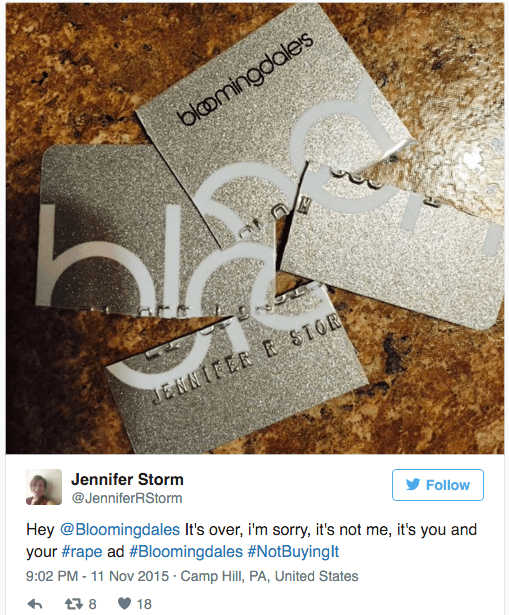The image size is (509, 615).
Task: Follow Jennifer Storm
Action: point(438,485)
